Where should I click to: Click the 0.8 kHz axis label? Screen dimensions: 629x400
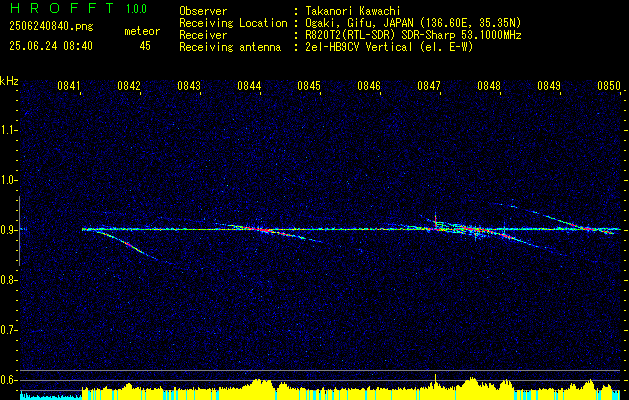click(x=8, y=280)
